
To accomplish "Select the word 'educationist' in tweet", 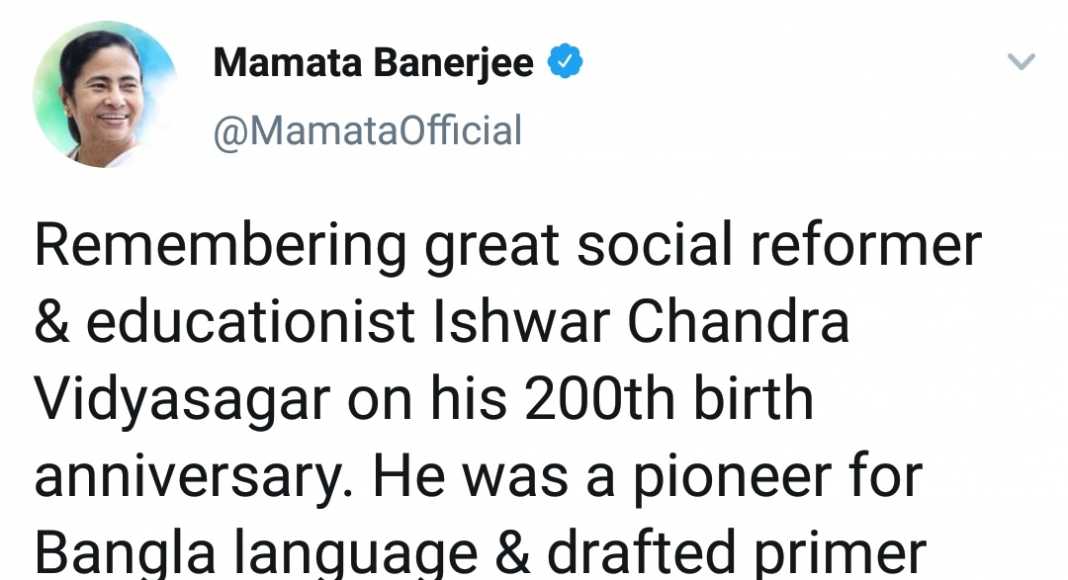I will pyautogui.click(x=251, y=322).
